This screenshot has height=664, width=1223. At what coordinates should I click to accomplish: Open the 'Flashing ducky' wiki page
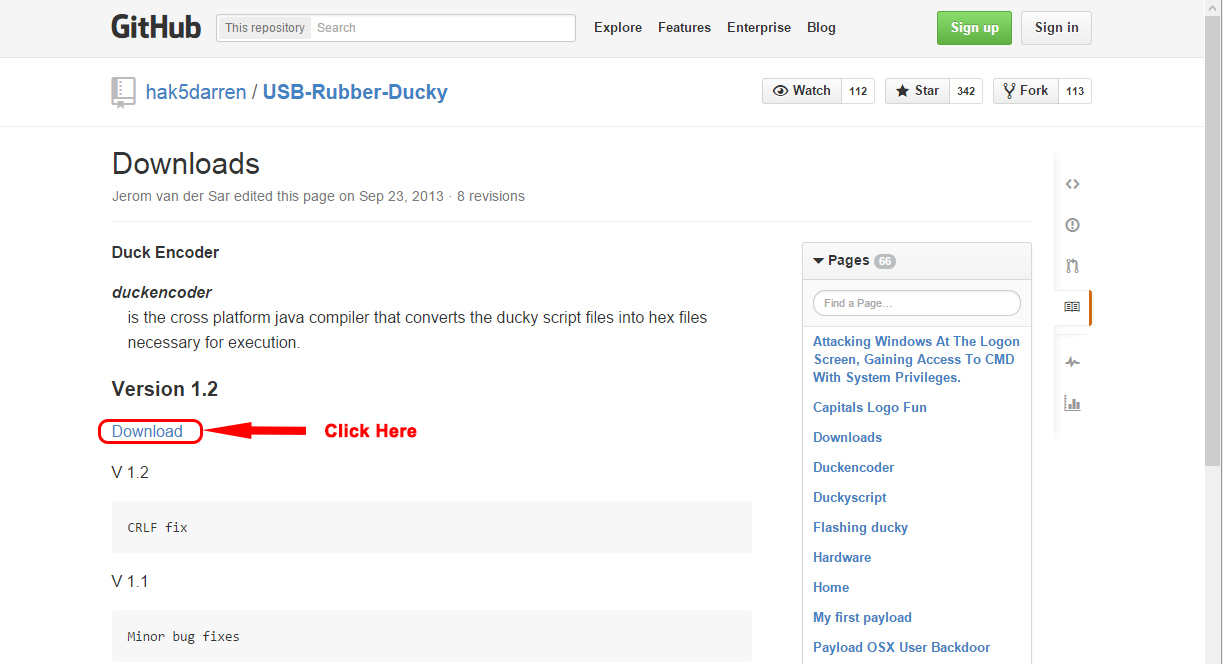[861, 528]
